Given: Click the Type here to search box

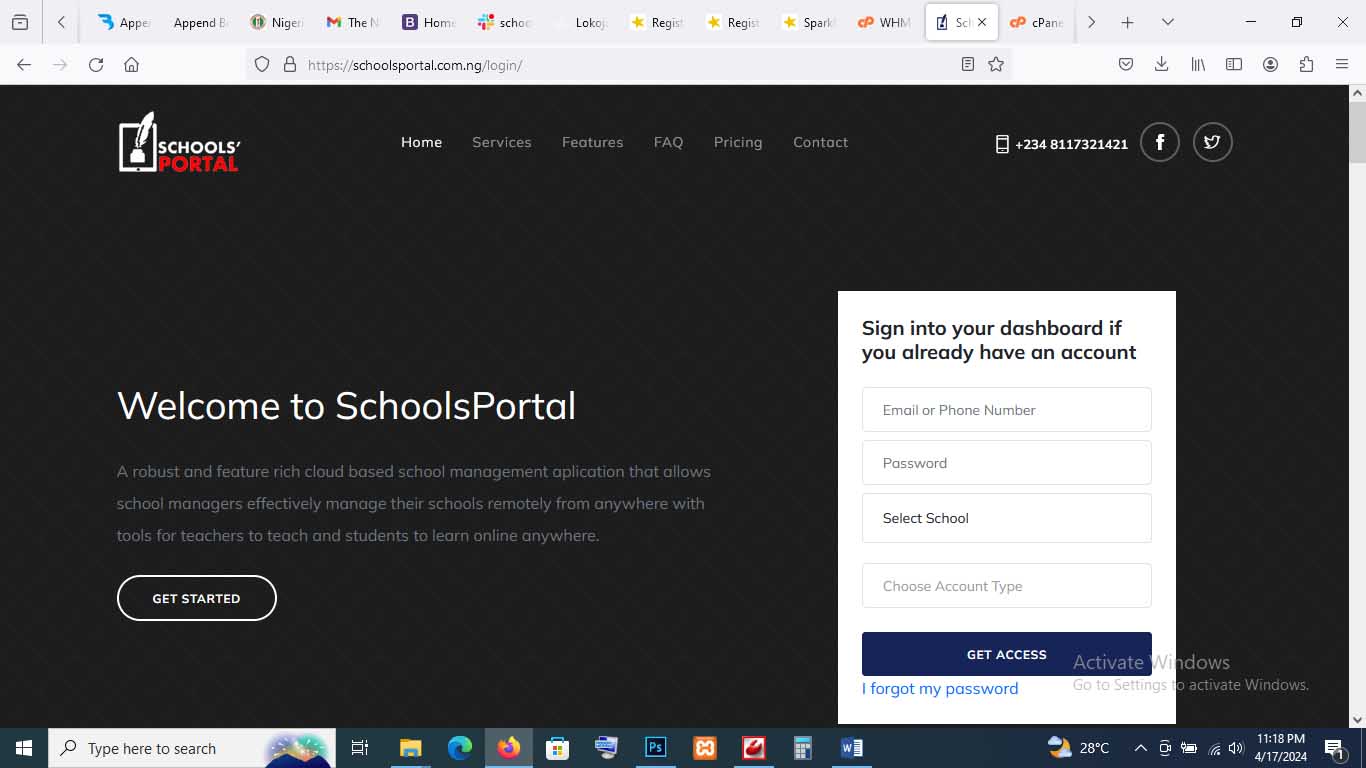Looking at the screenshot, I should point(192,748).
